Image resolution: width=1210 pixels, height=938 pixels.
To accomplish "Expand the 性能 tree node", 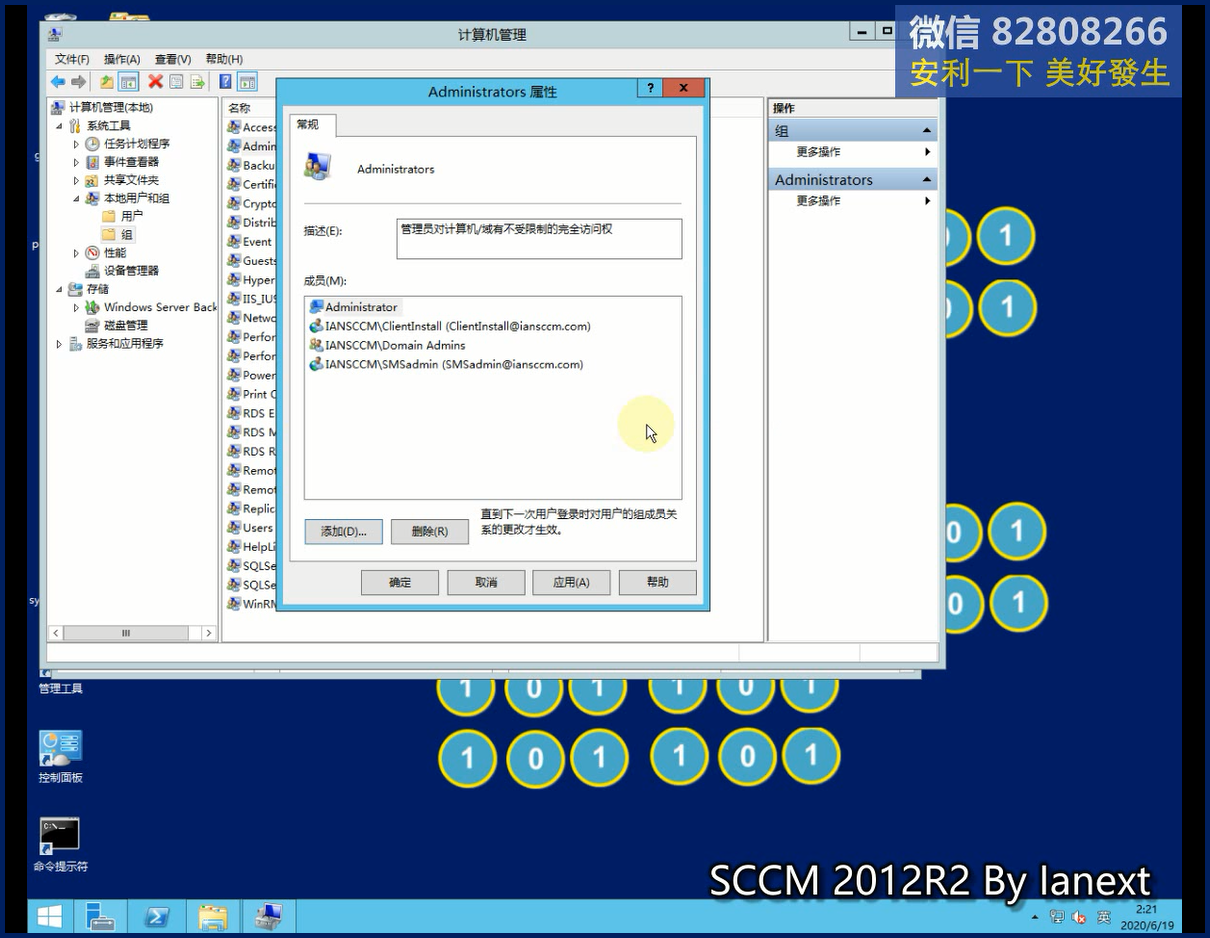I will click(76, 253).
